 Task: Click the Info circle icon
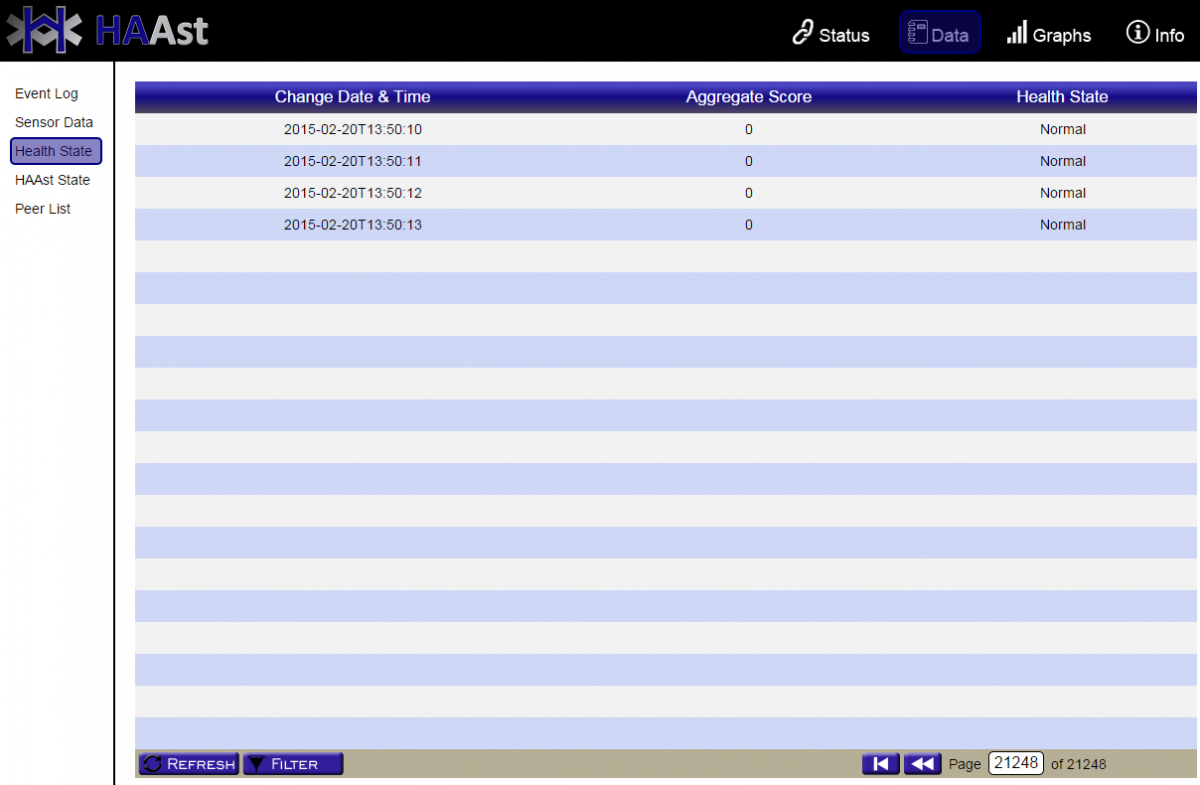1138,32
